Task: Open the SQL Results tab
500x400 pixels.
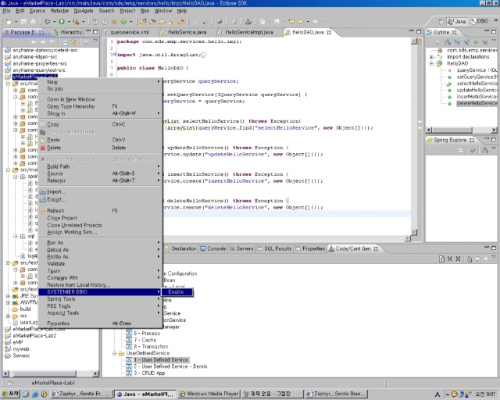Action: 274,249
